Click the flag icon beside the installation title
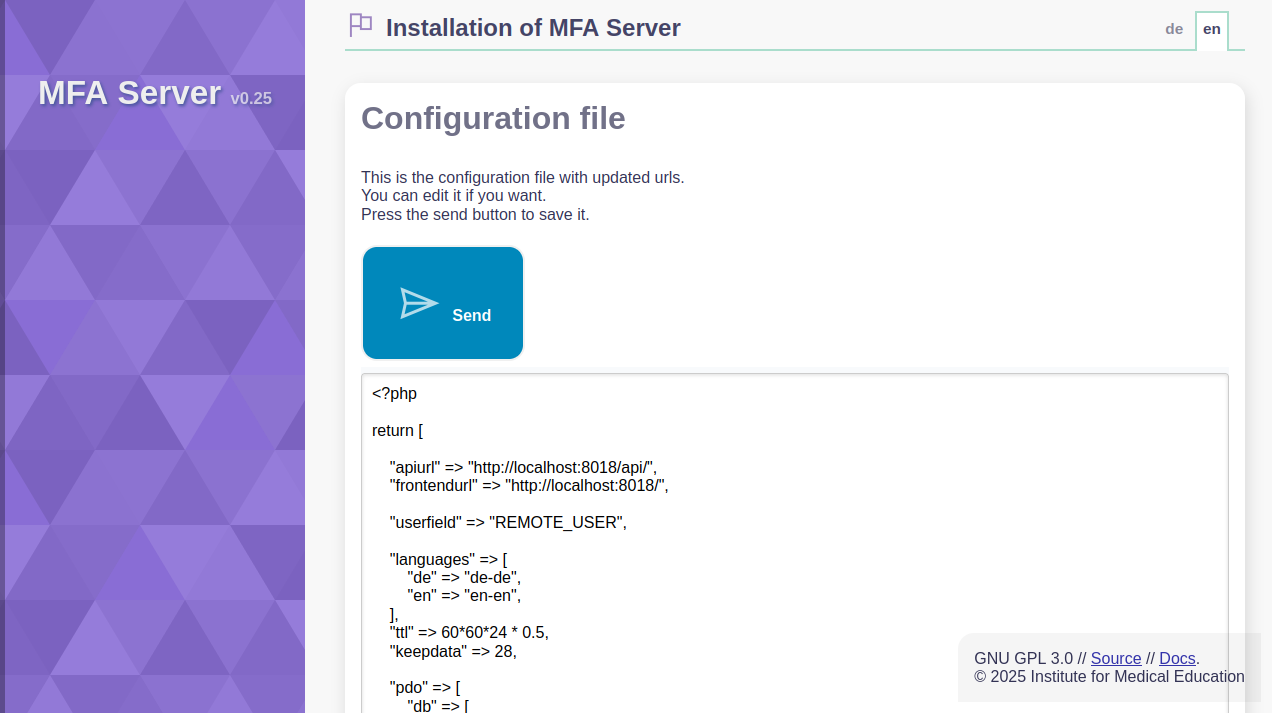The height and width of the screenshot is (713, 1272). coord(360,25)
